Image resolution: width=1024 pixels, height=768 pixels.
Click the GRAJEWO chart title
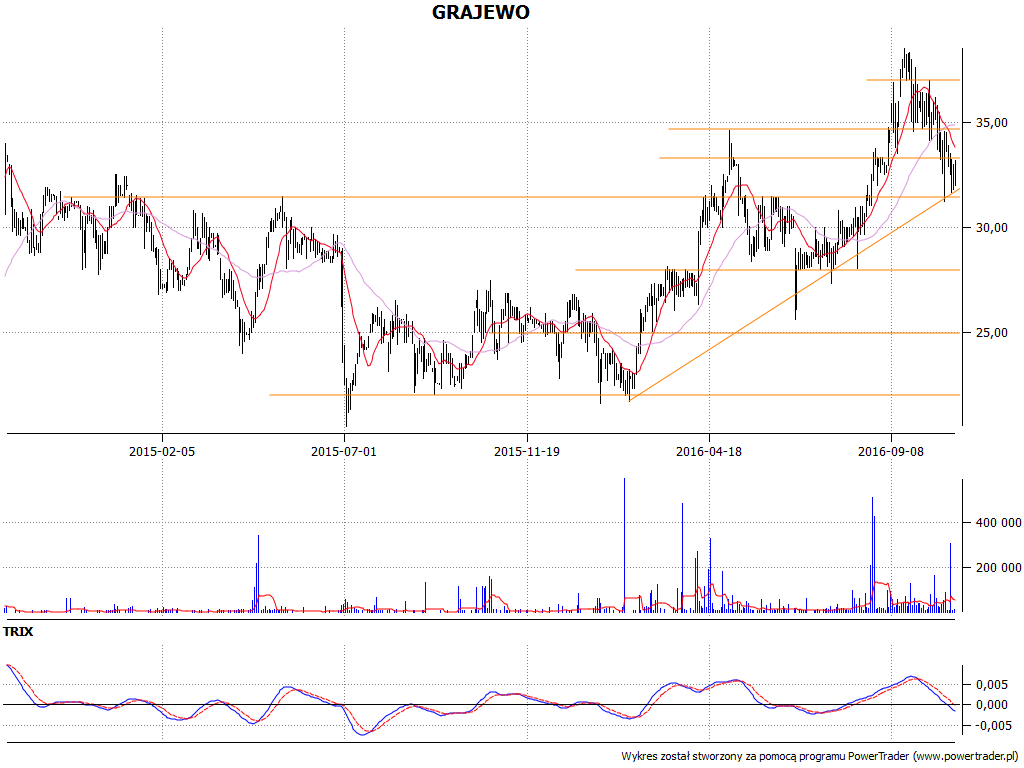pyautogui.click(x=481, y=12)
